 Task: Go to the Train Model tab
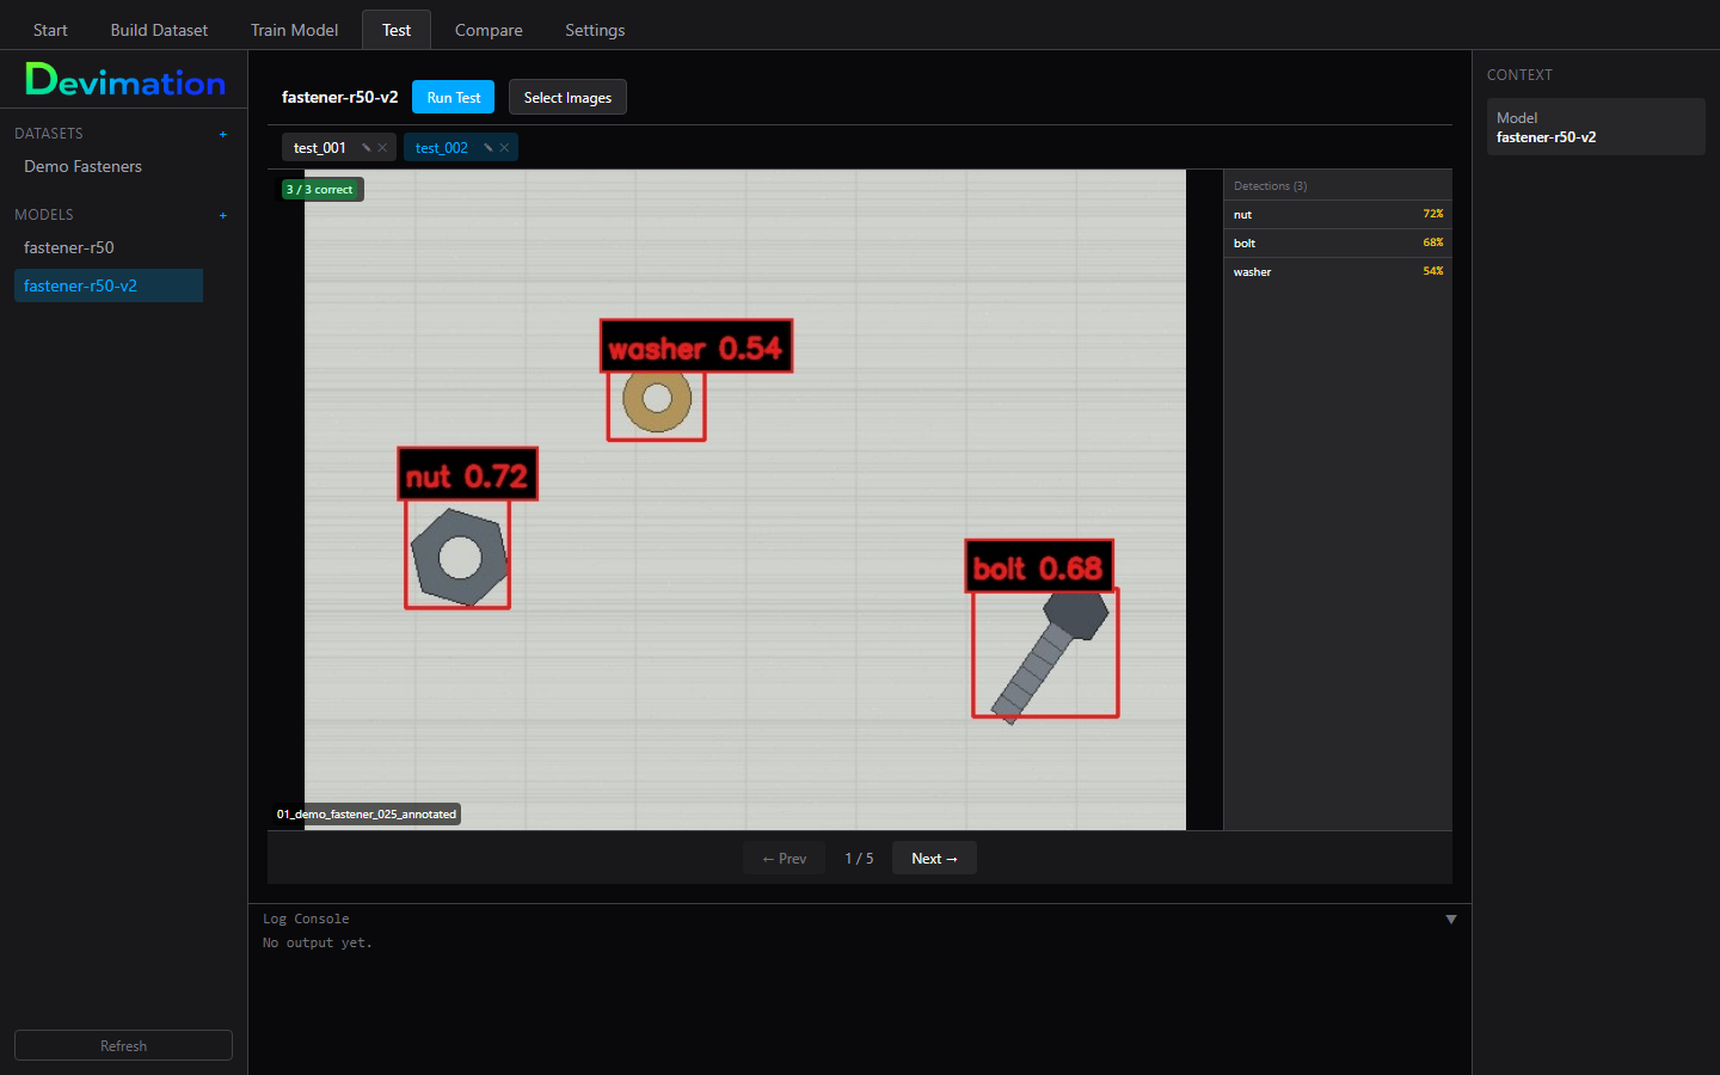[x=294, y=30]
